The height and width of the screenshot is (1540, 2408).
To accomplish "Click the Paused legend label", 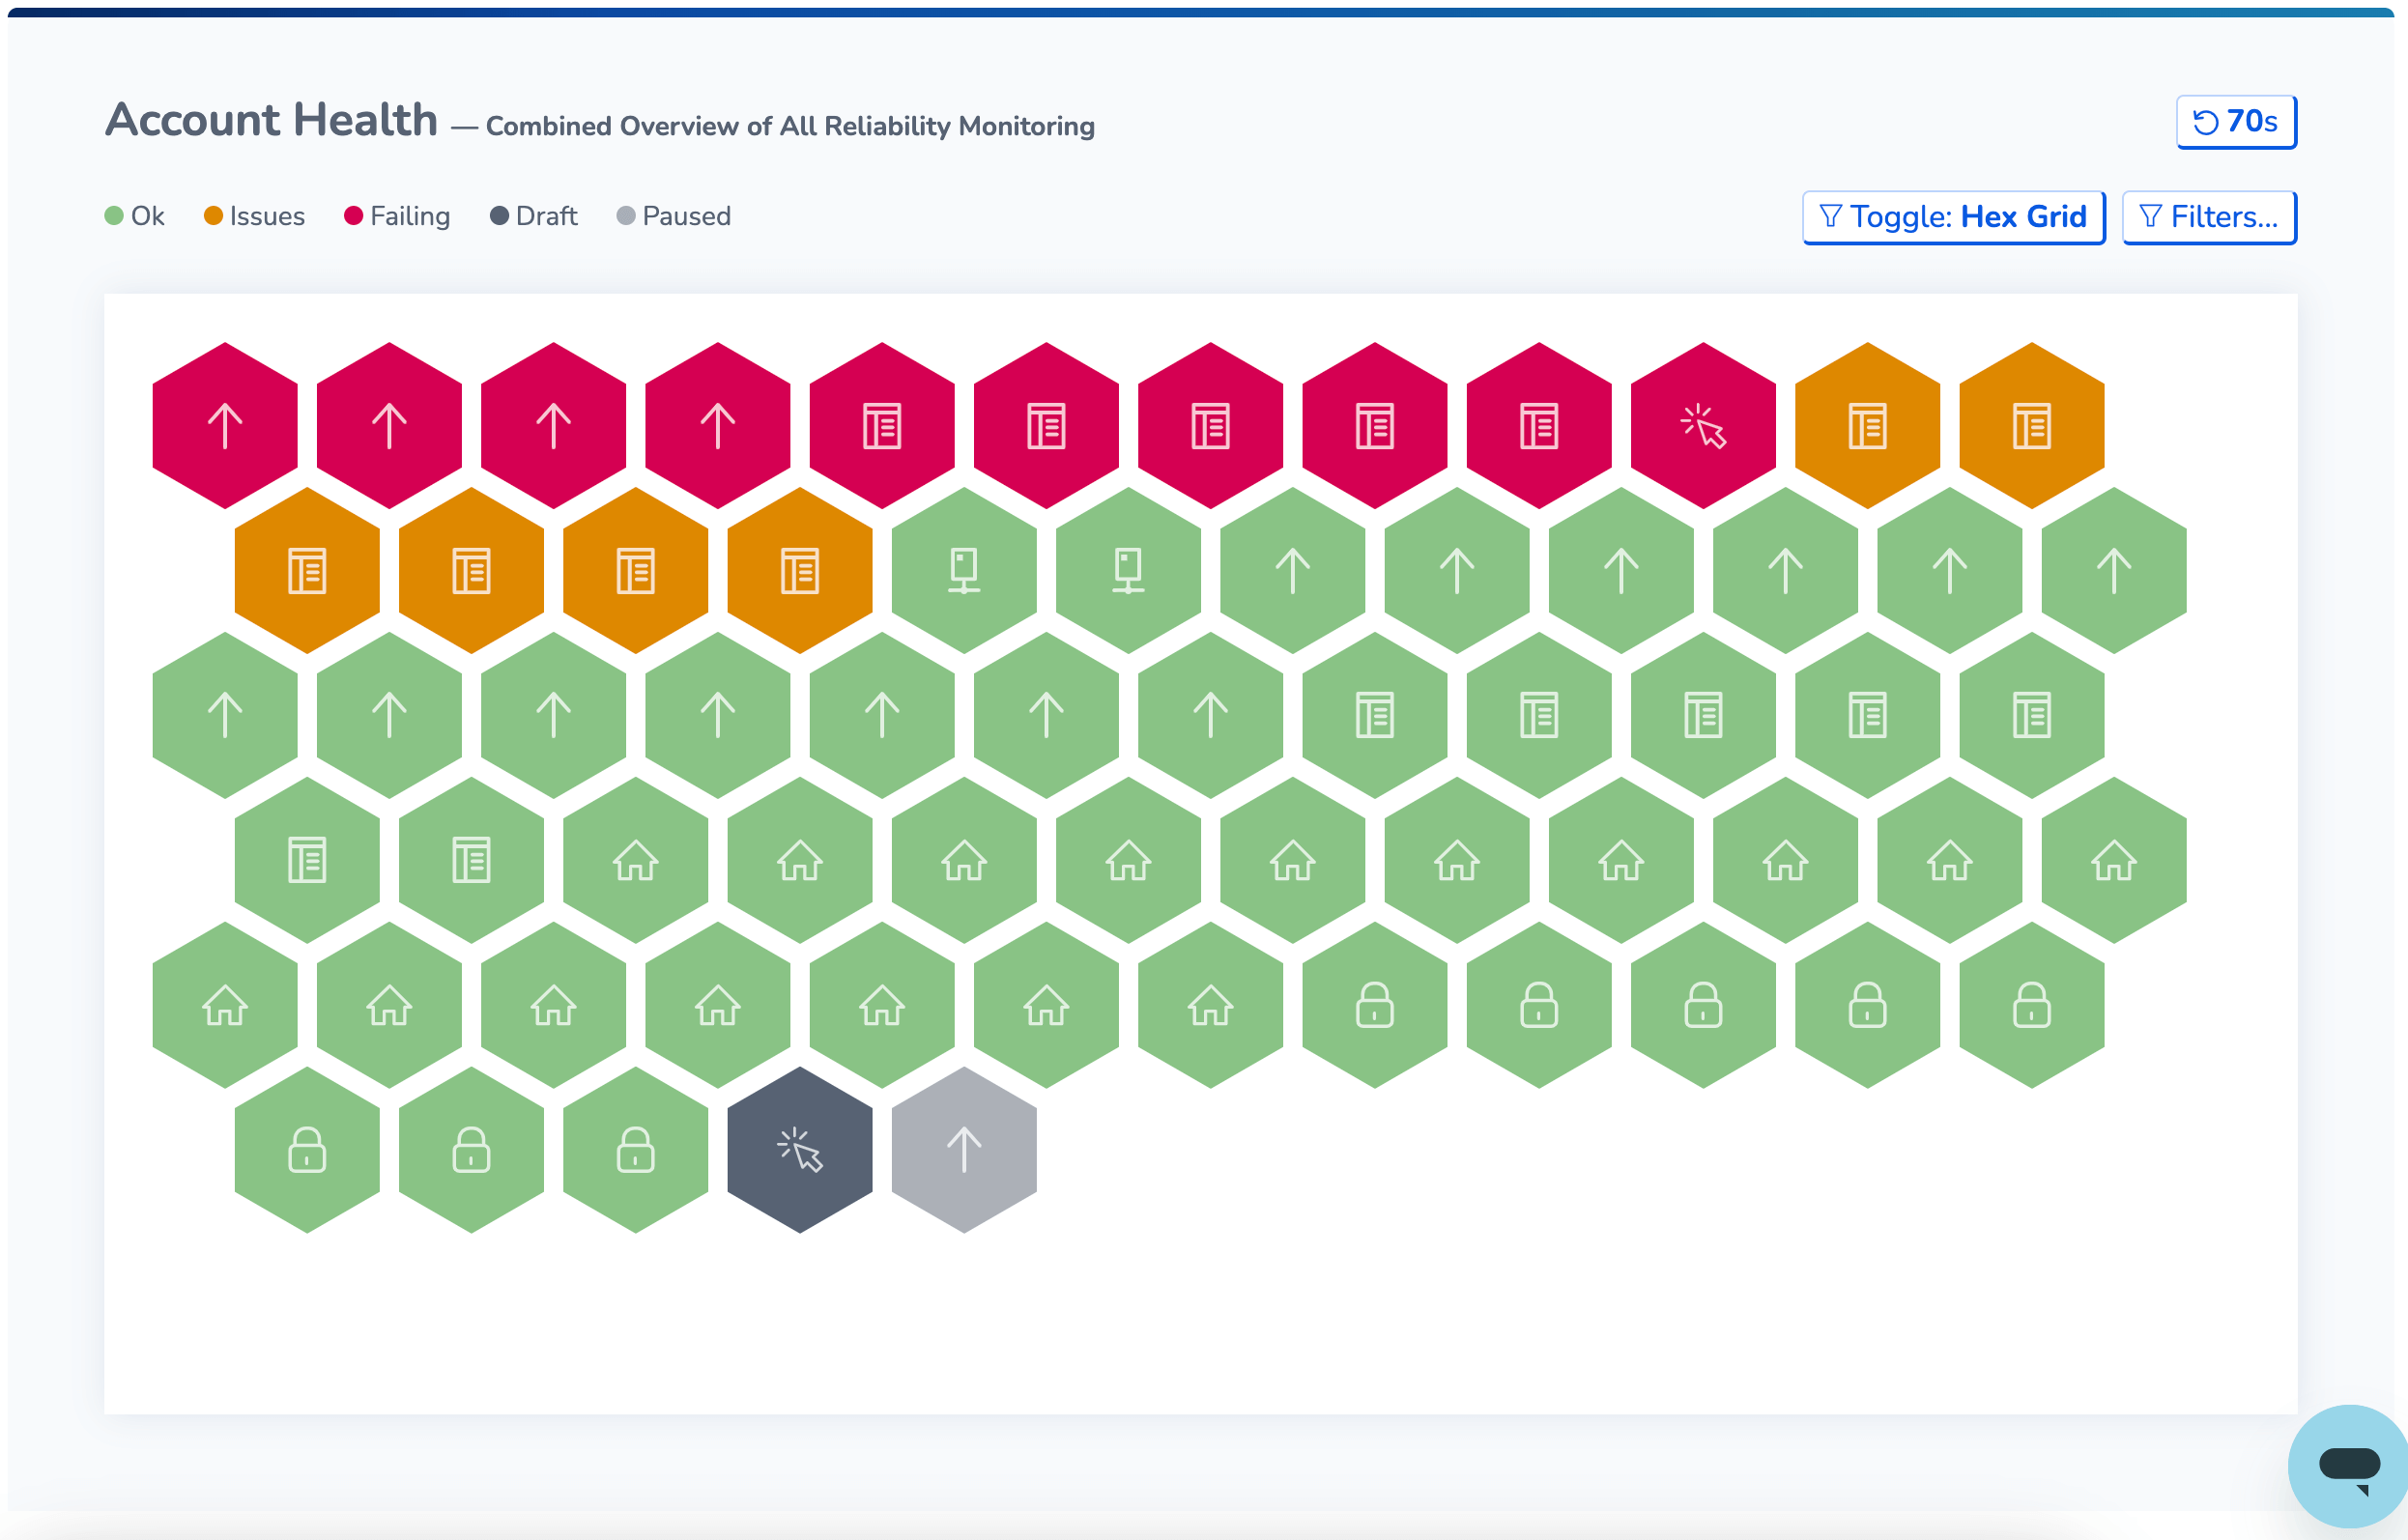I will 686,216.
